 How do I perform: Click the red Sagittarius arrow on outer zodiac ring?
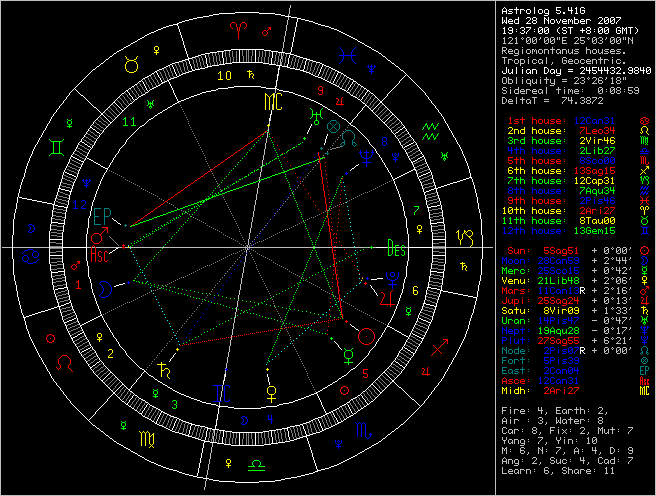click(439, 347)
